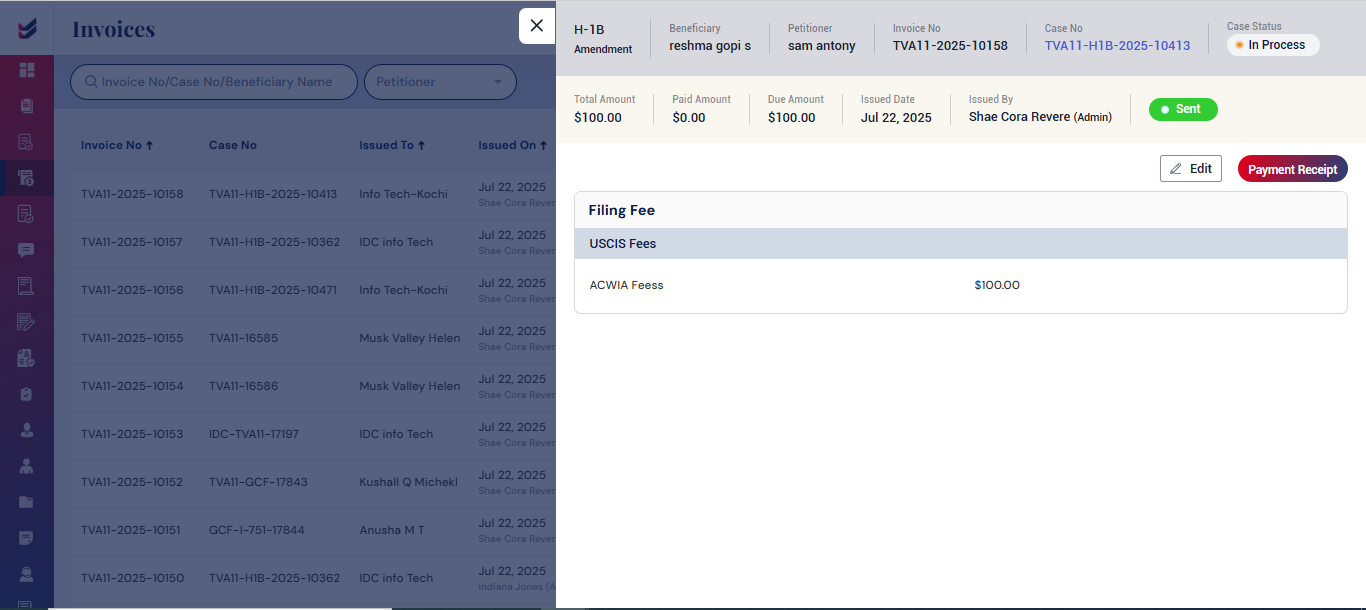Screen dimensions: 1366x610
Task: Click the app logo in sidebar
Action: pyautogui.click(x=27, y=28)
